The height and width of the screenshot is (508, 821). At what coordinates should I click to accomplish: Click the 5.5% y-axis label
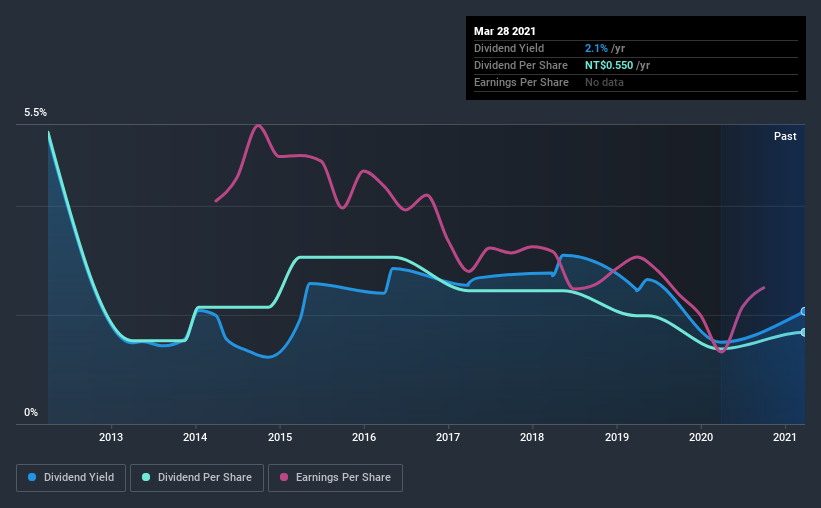point(35,113)
